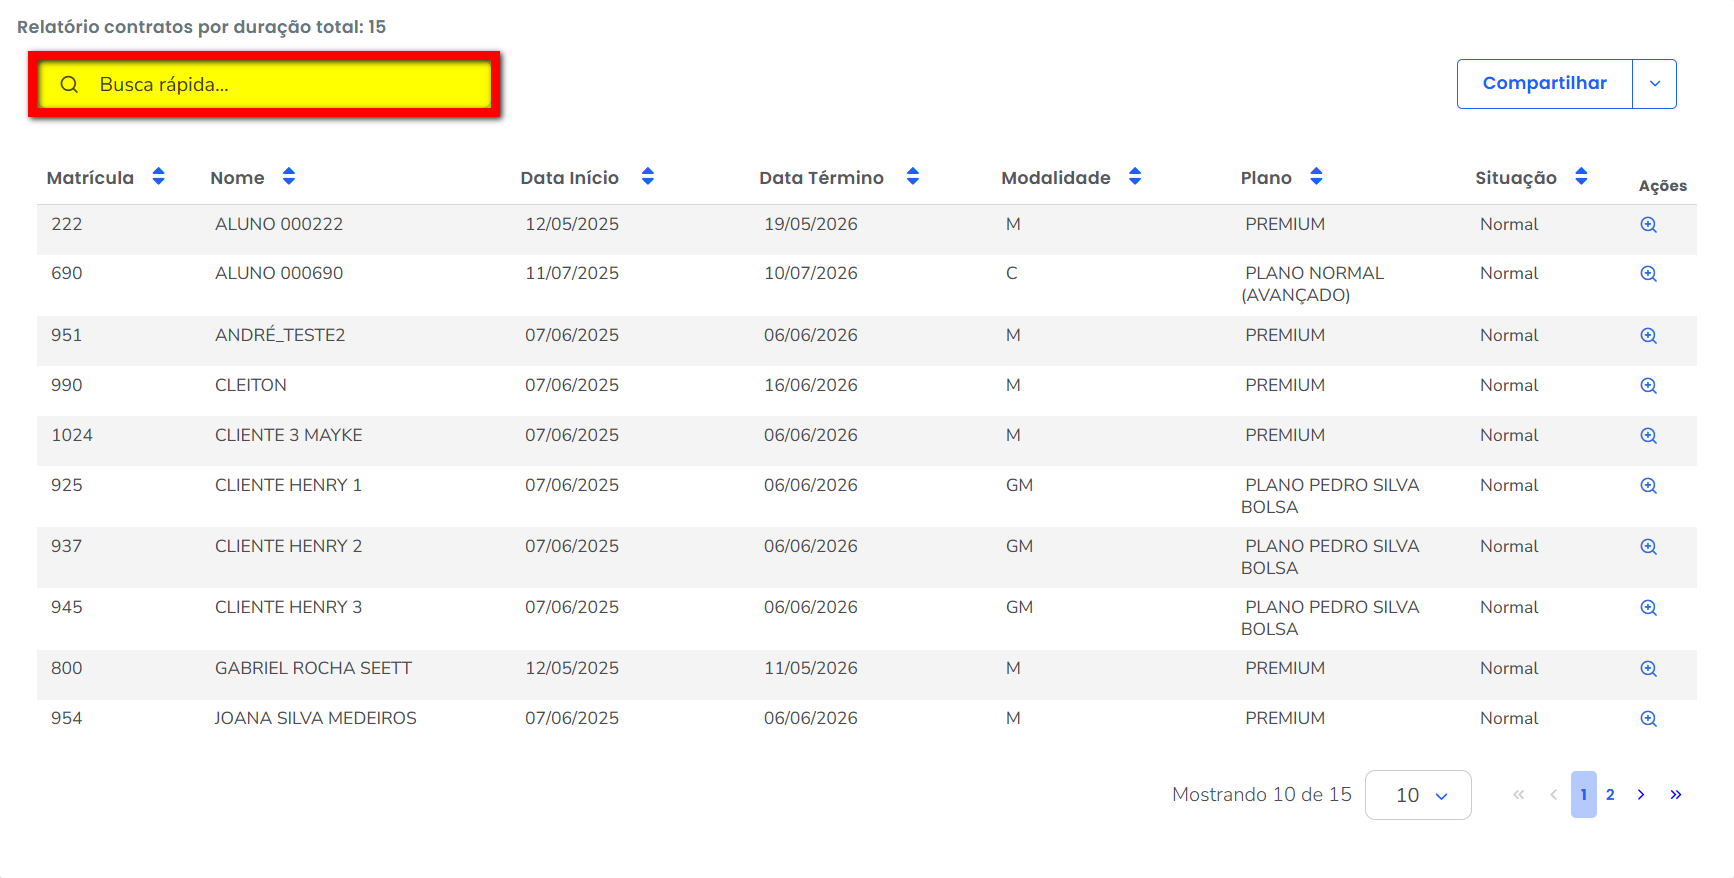Go to page 2 of results
This screenshot has width=1734, height=878.
coord(1610,795)
